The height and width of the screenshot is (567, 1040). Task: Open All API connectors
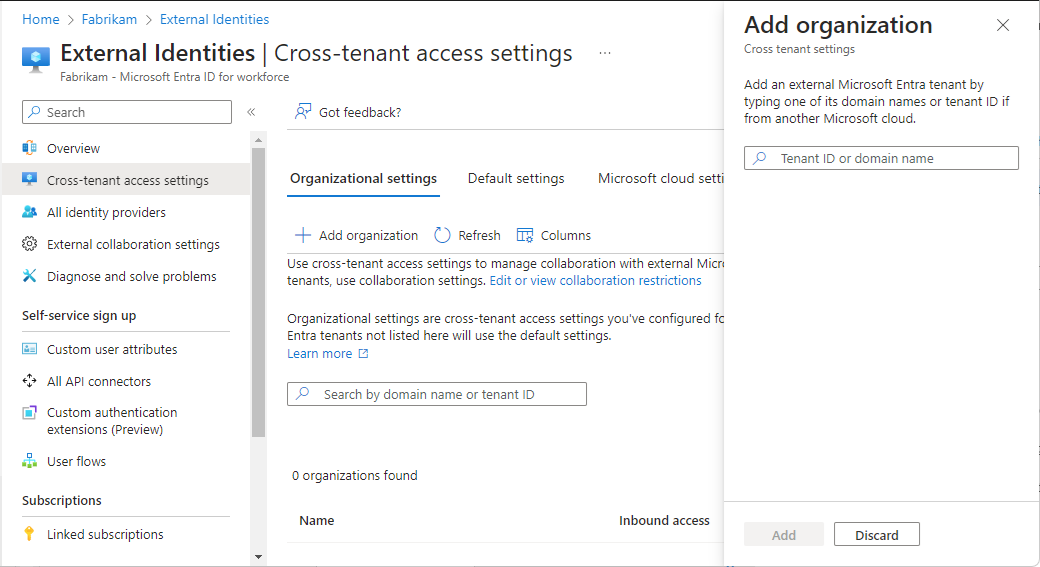pos(99,381)
